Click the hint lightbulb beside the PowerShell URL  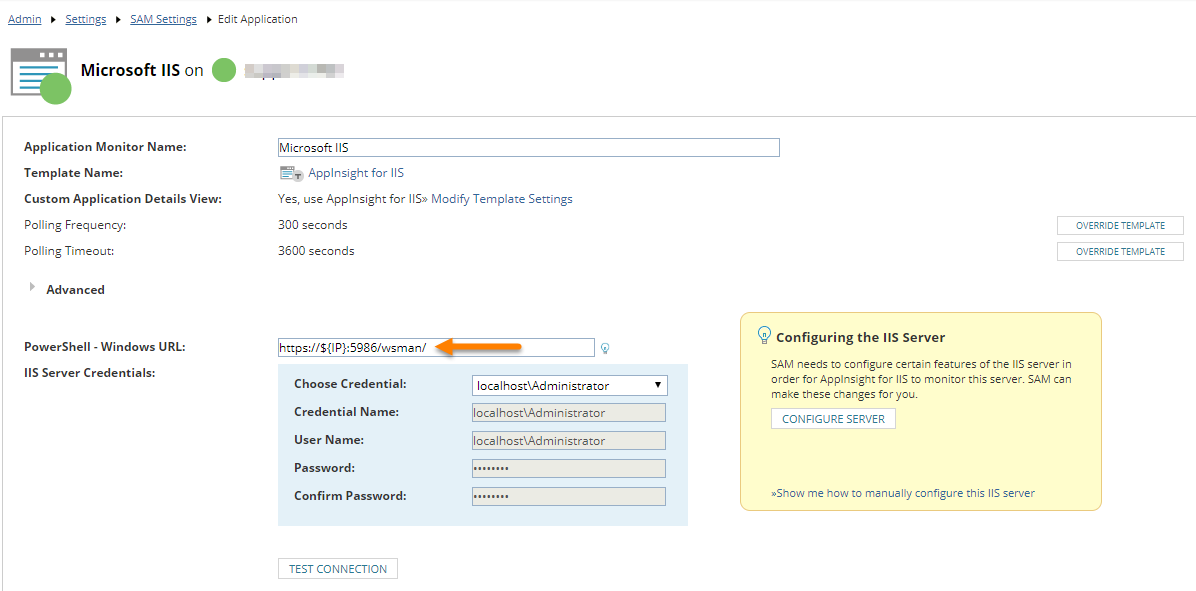[x=605, y=348]
